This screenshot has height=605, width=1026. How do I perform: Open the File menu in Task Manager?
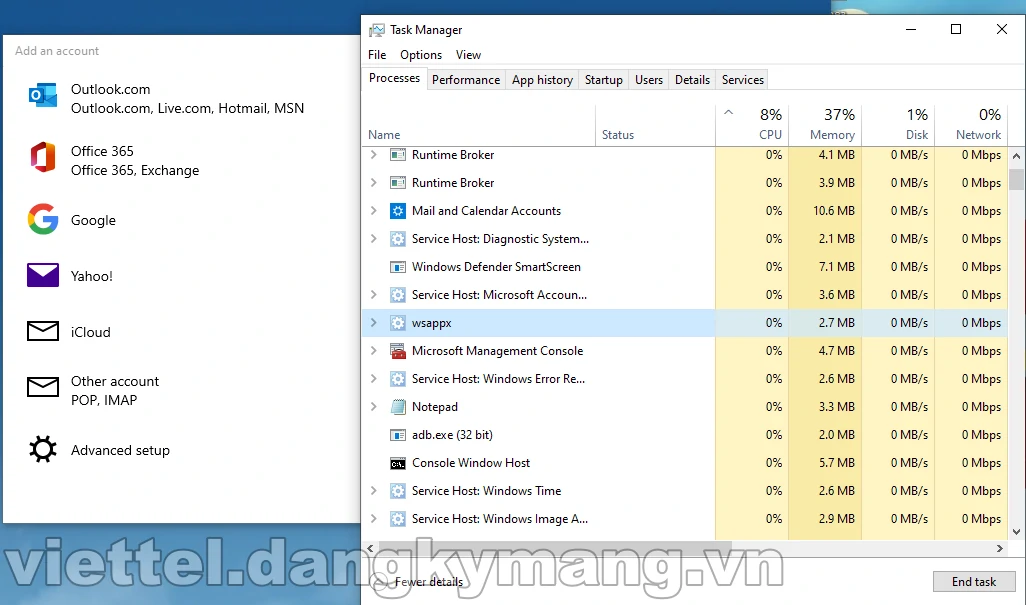(377, 55)
